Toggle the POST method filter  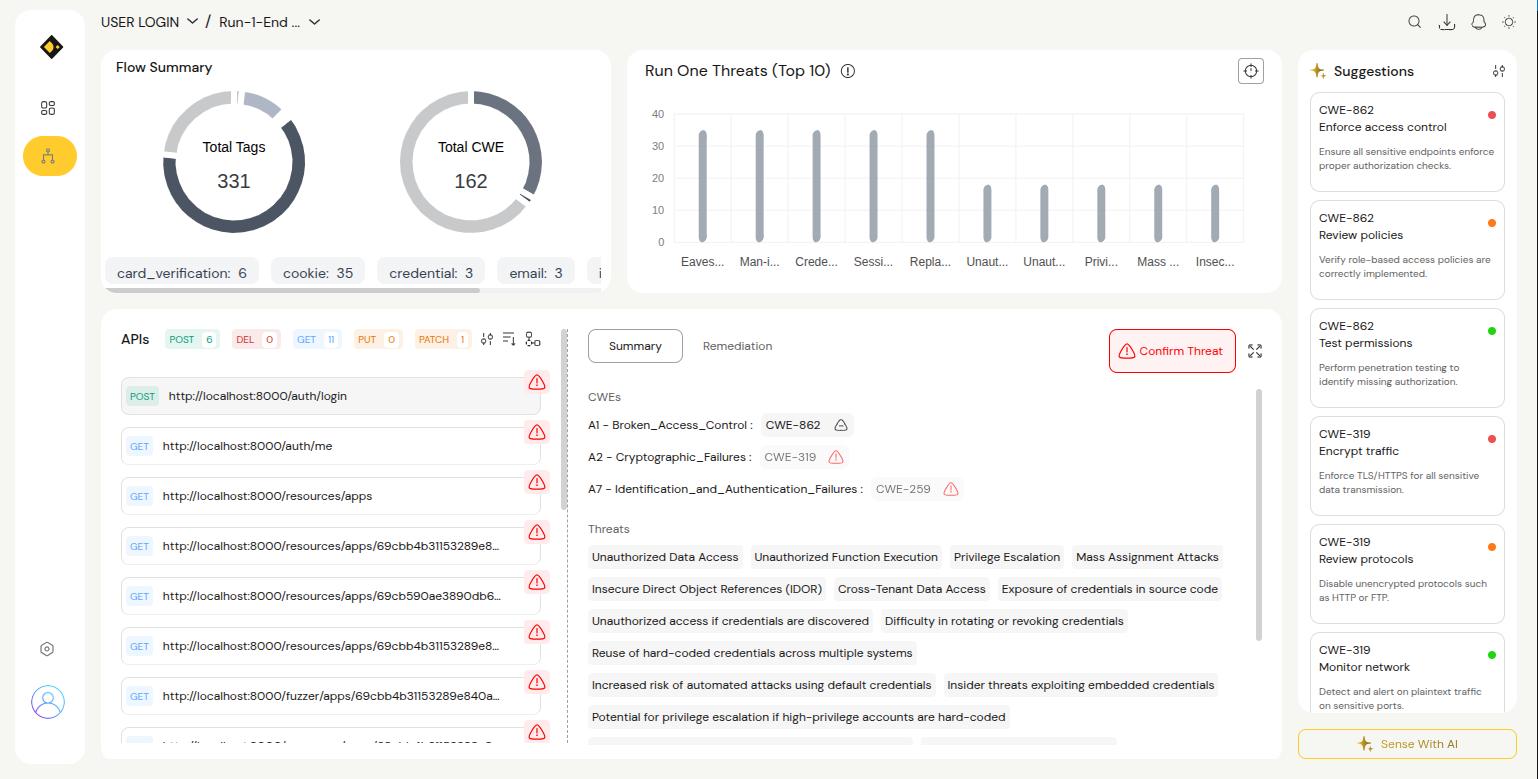tap(192, 339)
